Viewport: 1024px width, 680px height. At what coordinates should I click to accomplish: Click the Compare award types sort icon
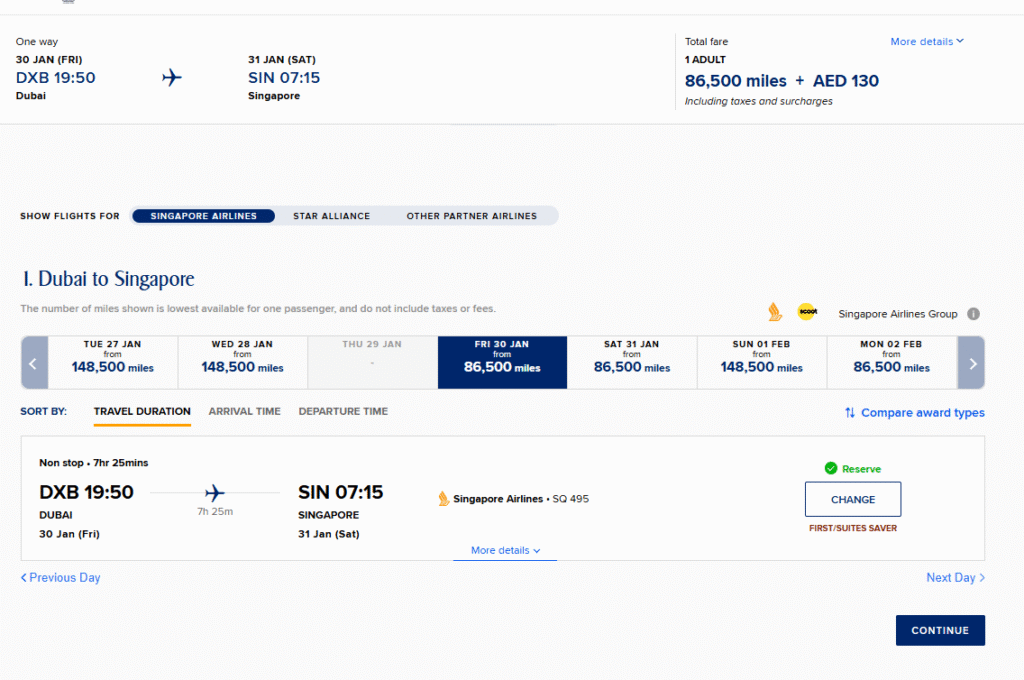pyautogui.click(x=850, y=412)
